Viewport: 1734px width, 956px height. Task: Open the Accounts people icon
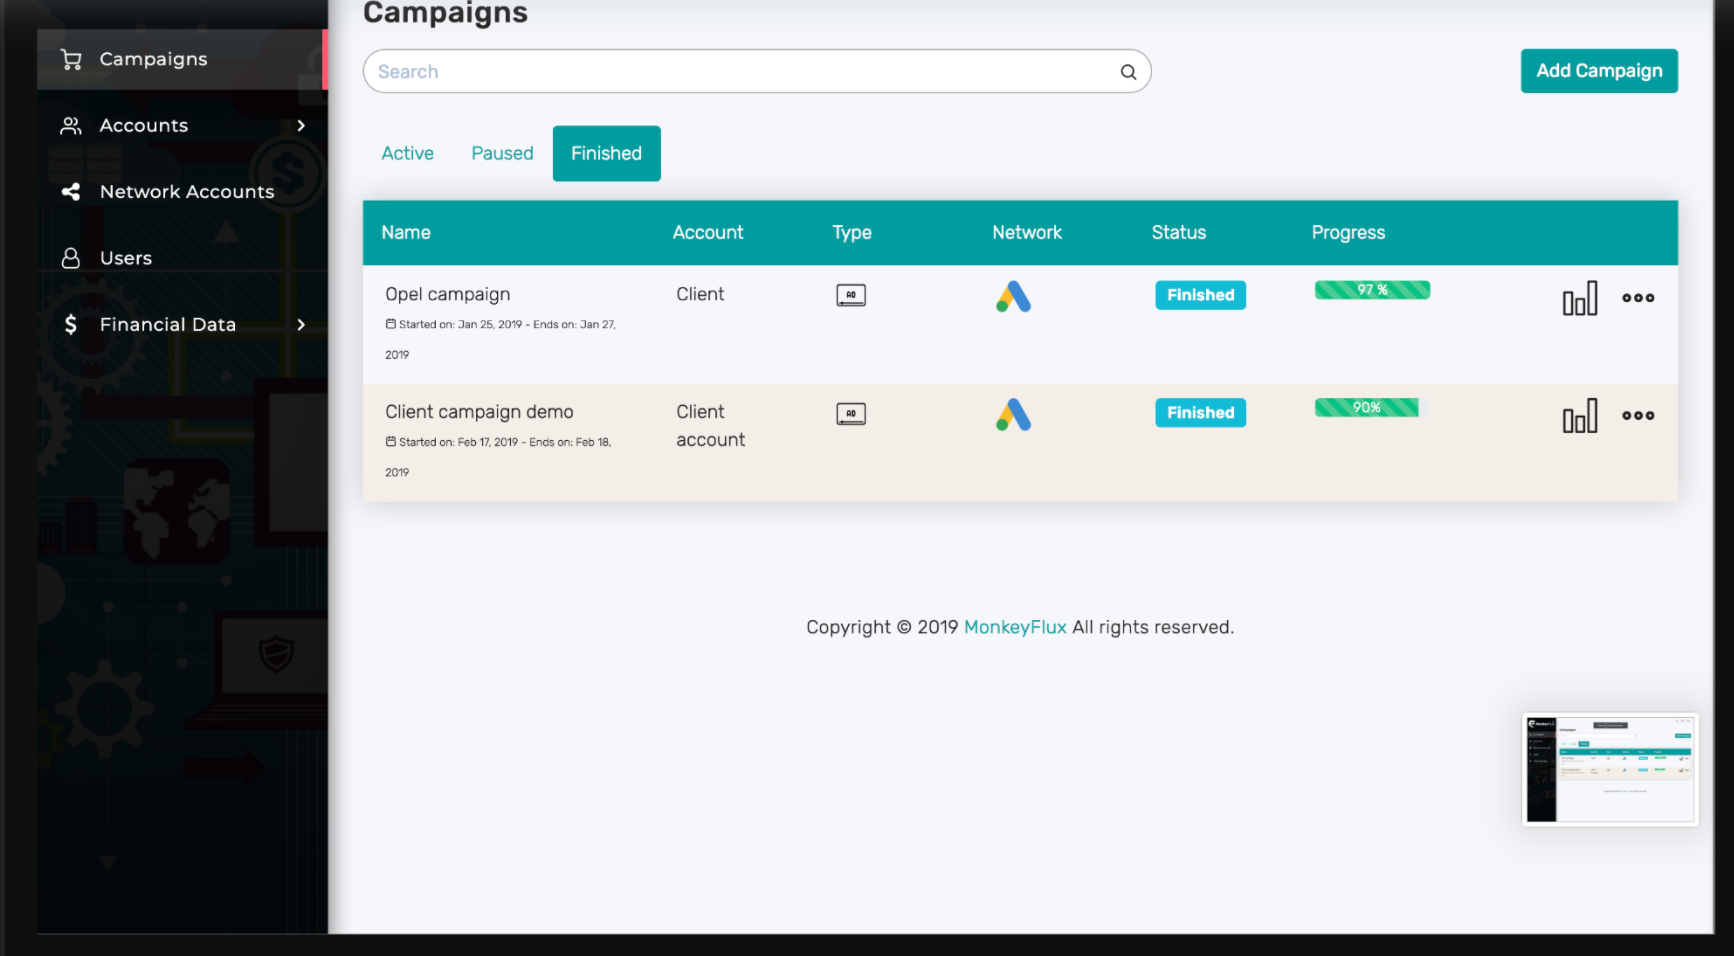70,125
